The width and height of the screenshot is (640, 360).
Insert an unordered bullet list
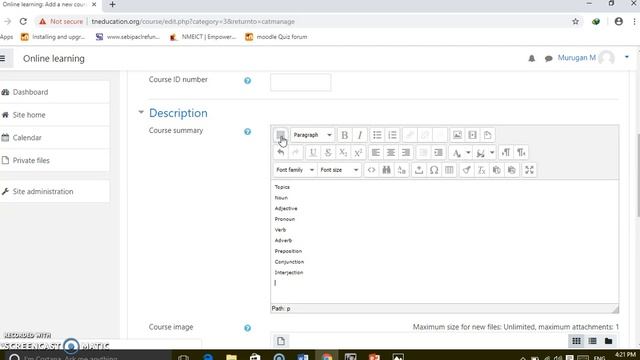pyautogui.click(x=377, y=135)
